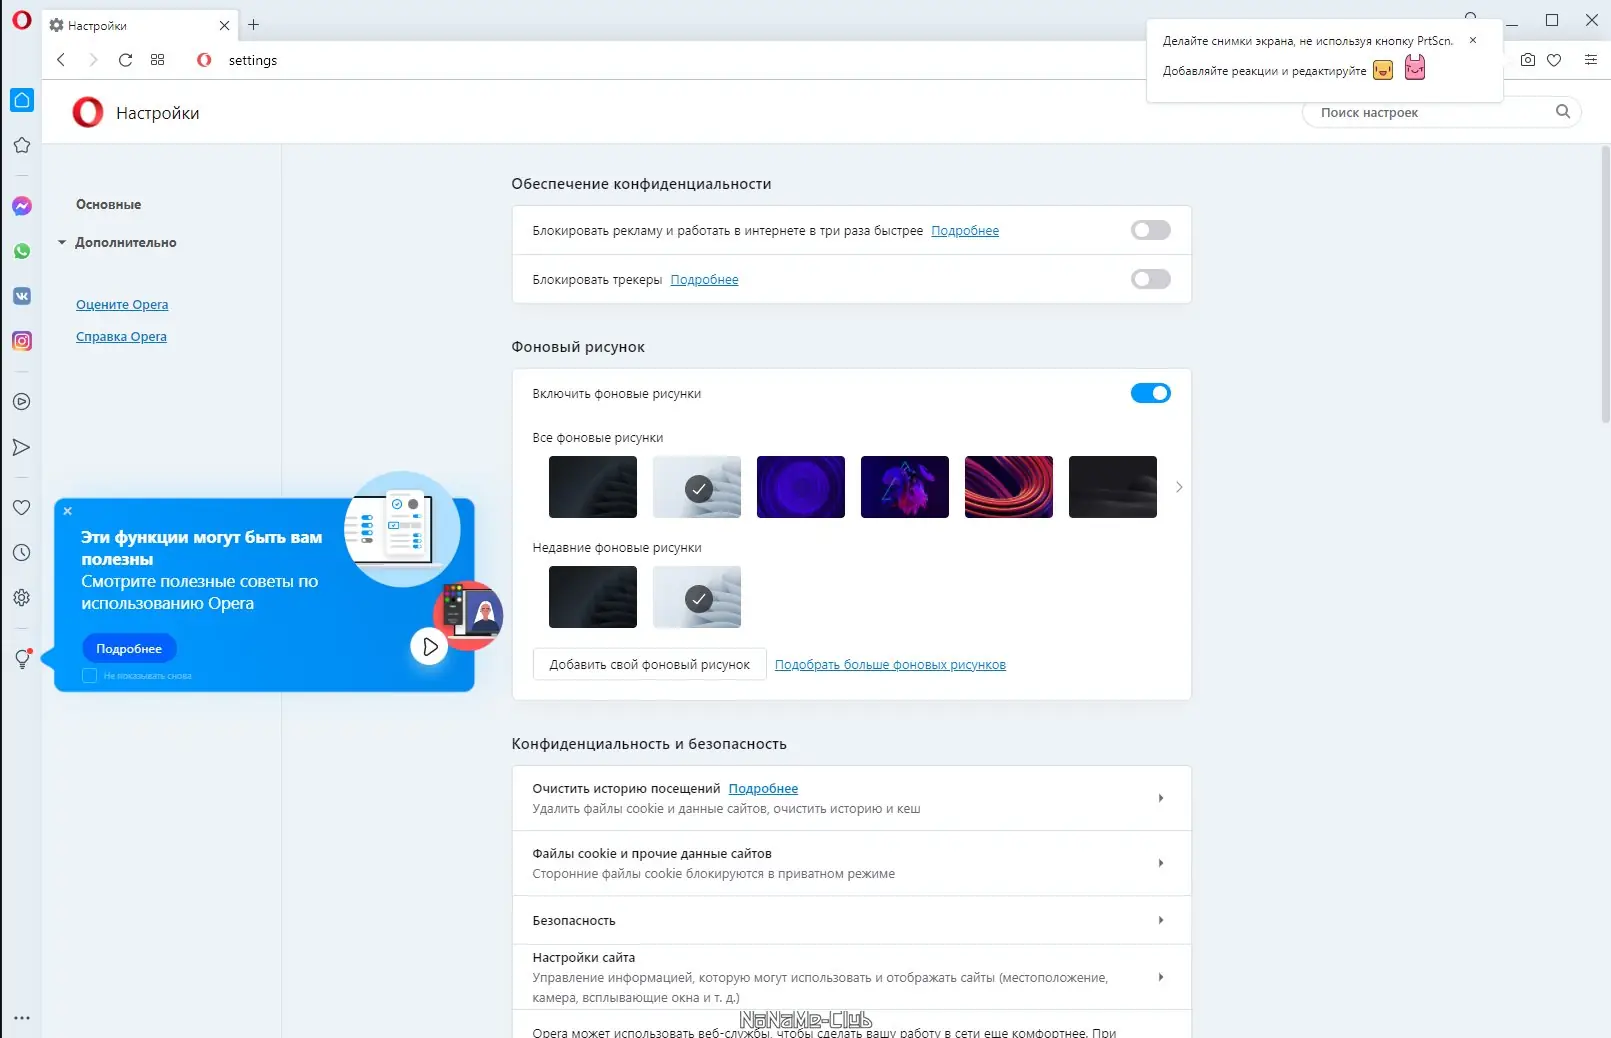Screen dimensions: 1611x1038
Task: Enable the tracker blocking toggle
Action: tap(1150, 279)
